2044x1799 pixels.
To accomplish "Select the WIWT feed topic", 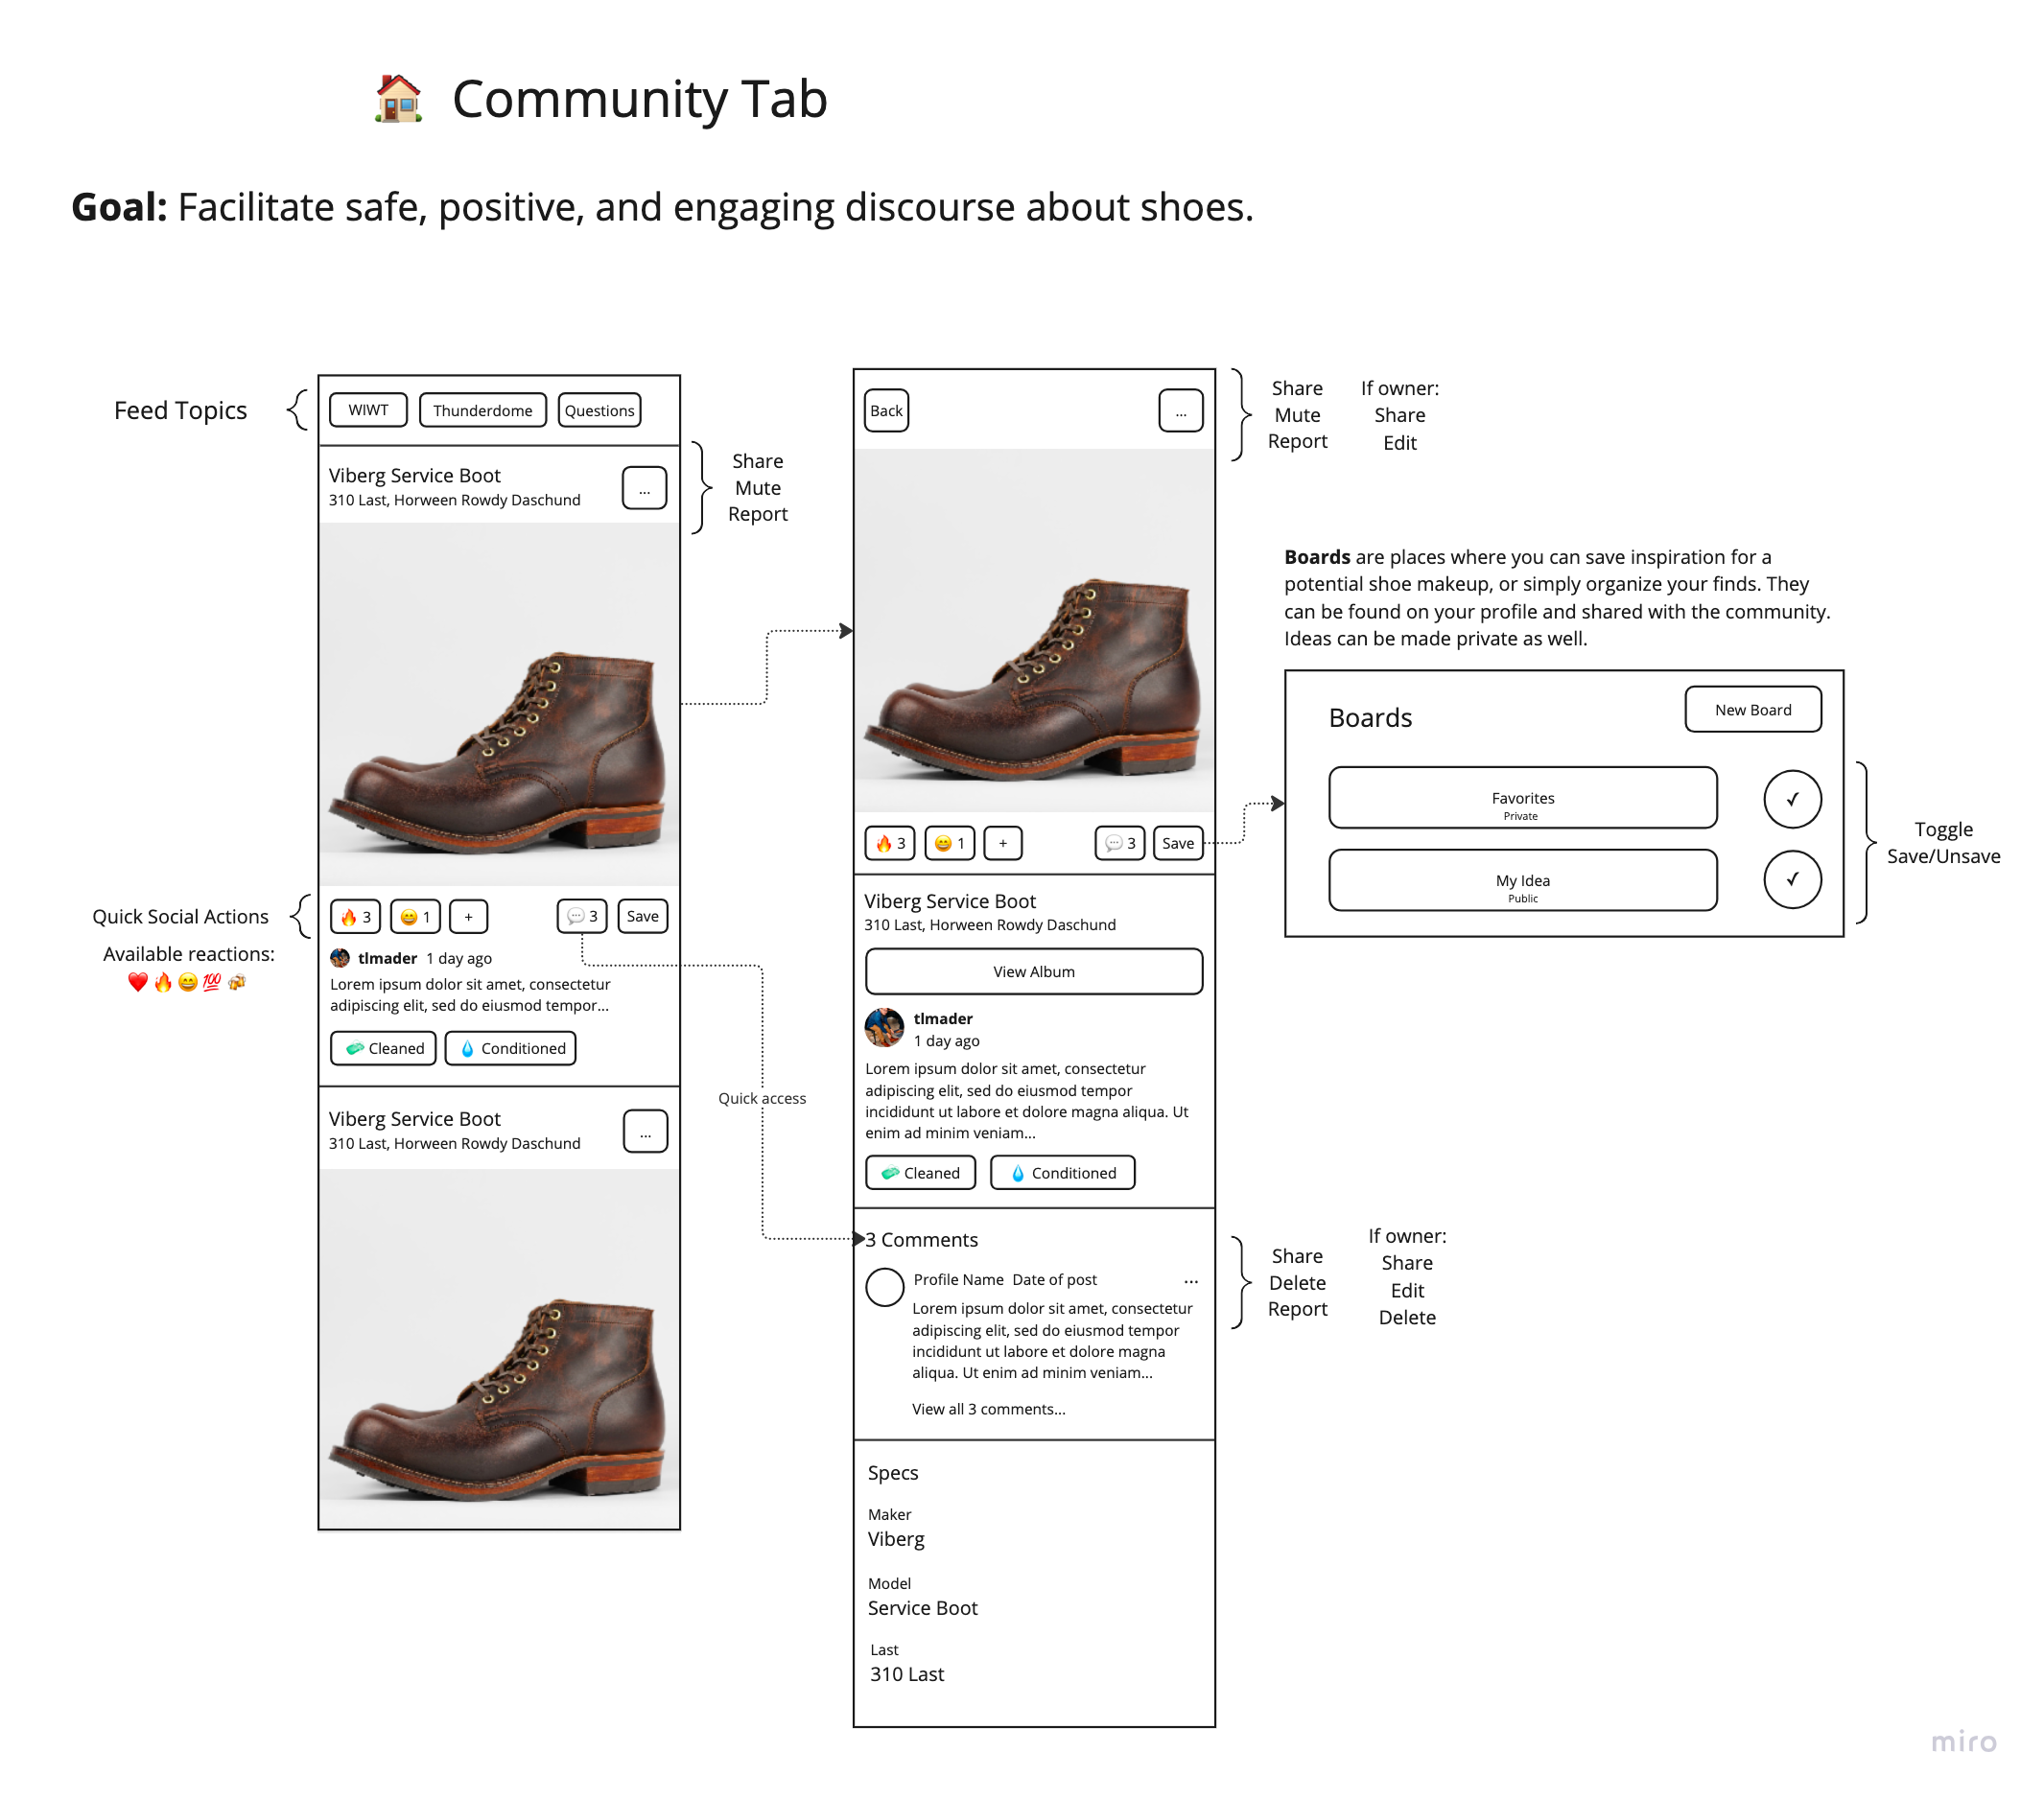I will (368, 410).
